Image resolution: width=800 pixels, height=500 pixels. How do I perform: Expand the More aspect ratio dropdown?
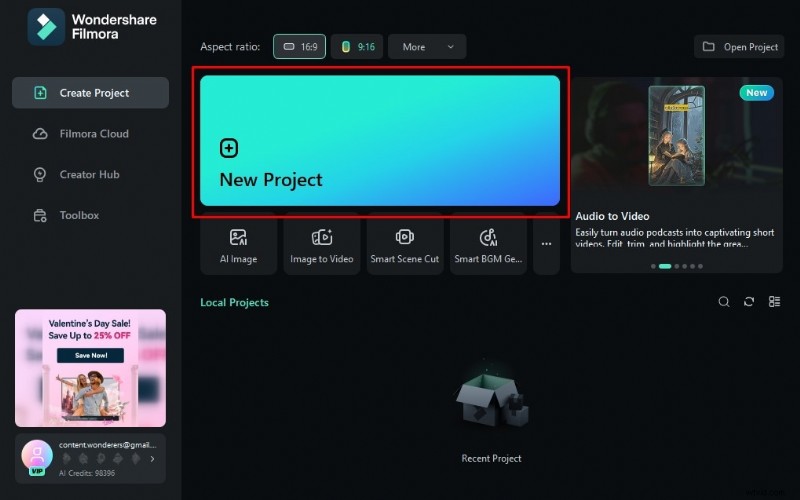click(x=427, y=47)
